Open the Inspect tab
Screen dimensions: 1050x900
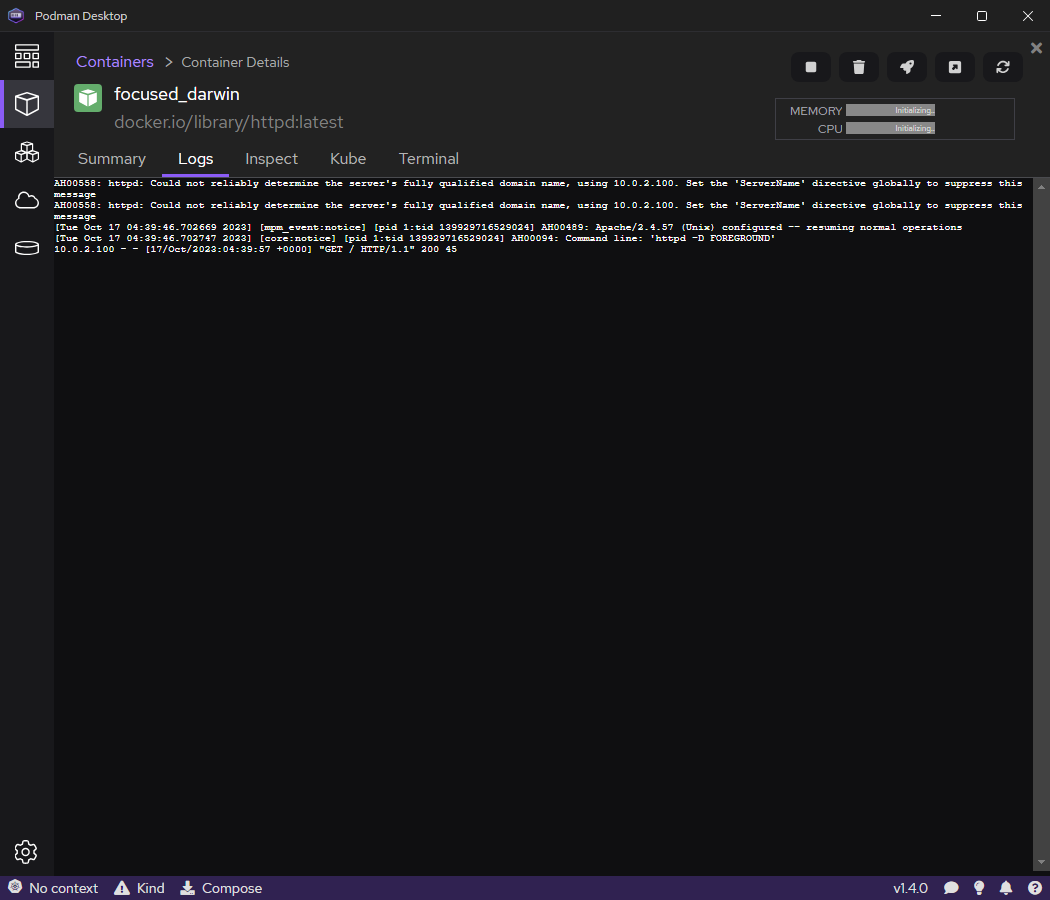coord(271,159)
